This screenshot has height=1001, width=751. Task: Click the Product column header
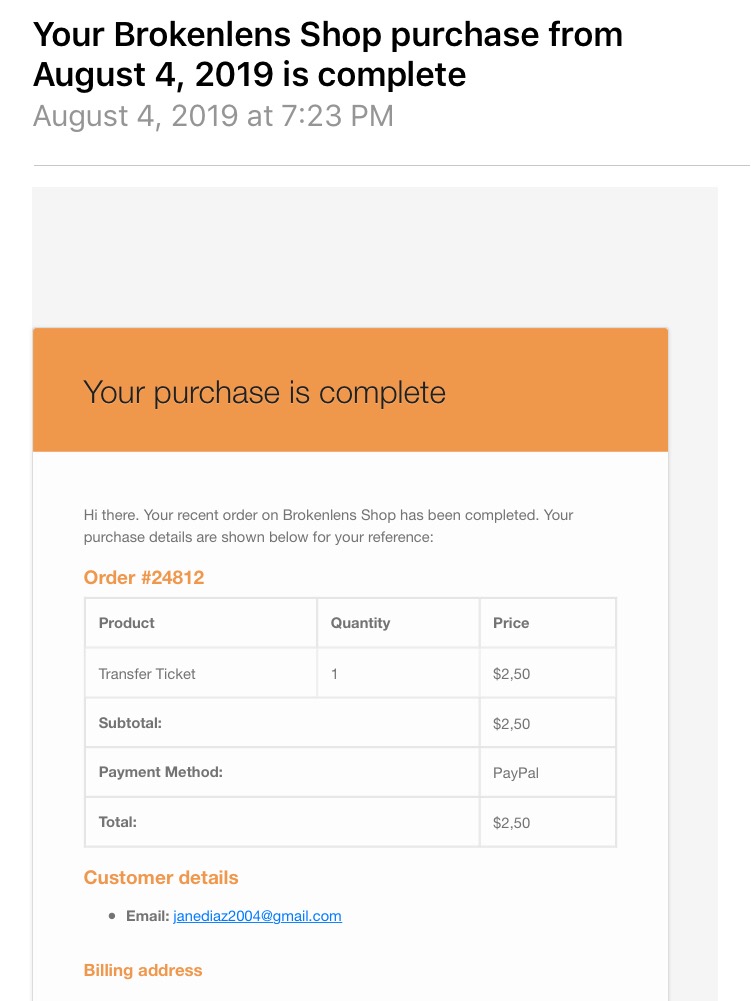[201, 623]
